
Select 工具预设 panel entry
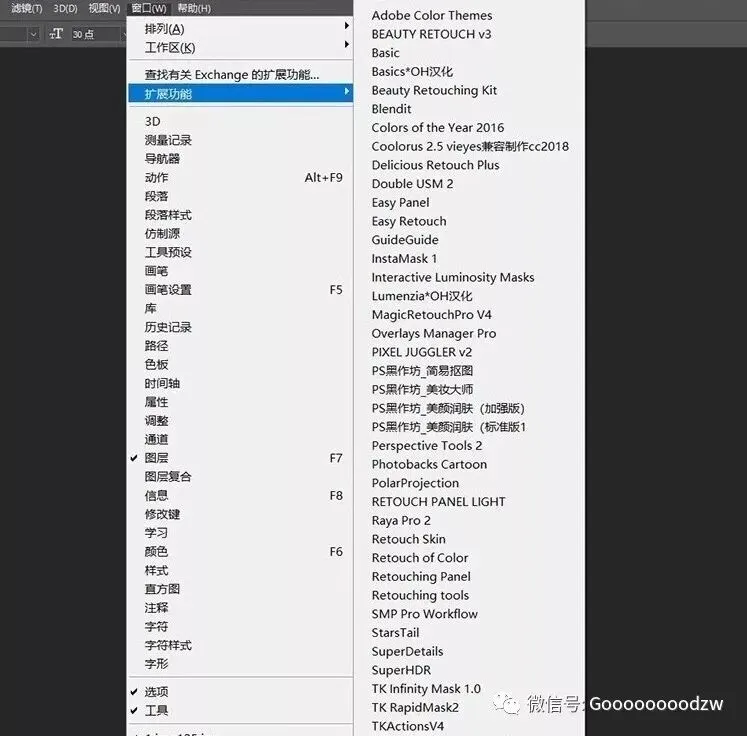click(x=241, y=252)
